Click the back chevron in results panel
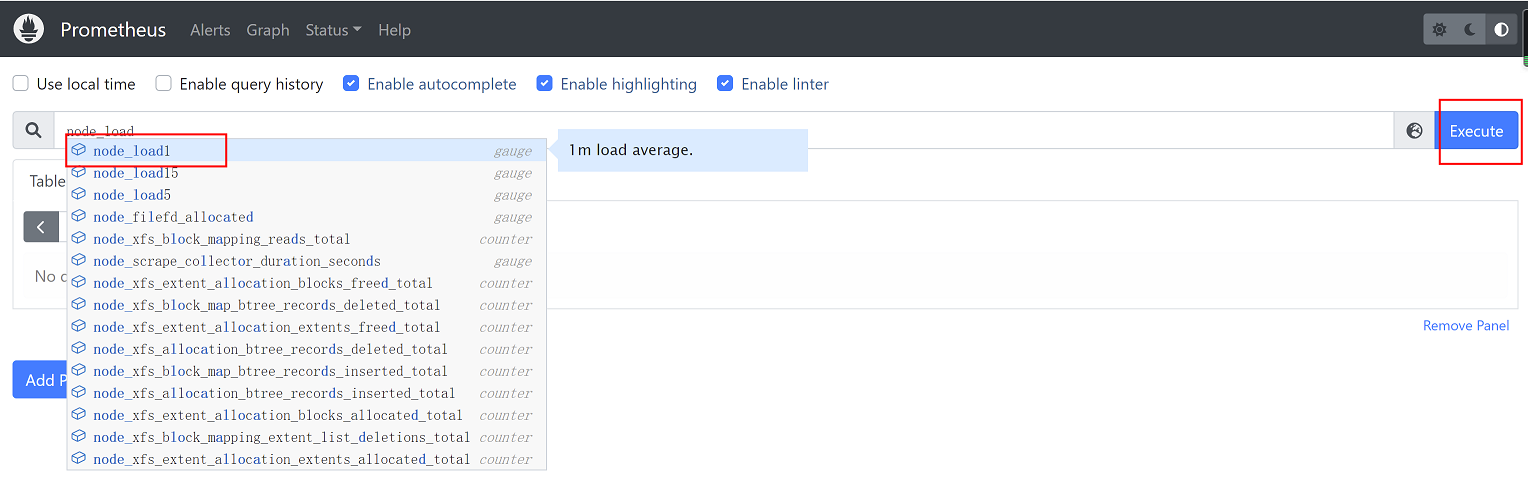 40,227
